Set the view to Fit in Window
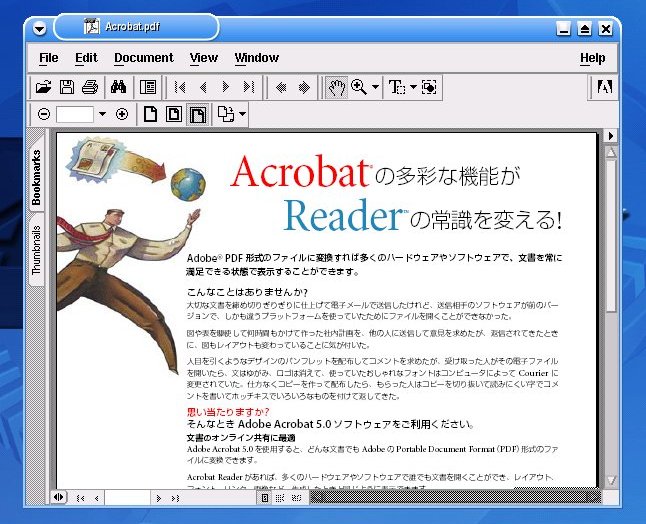Image resolution: width=646 pixels, height=524 pixels. [174, 114]
